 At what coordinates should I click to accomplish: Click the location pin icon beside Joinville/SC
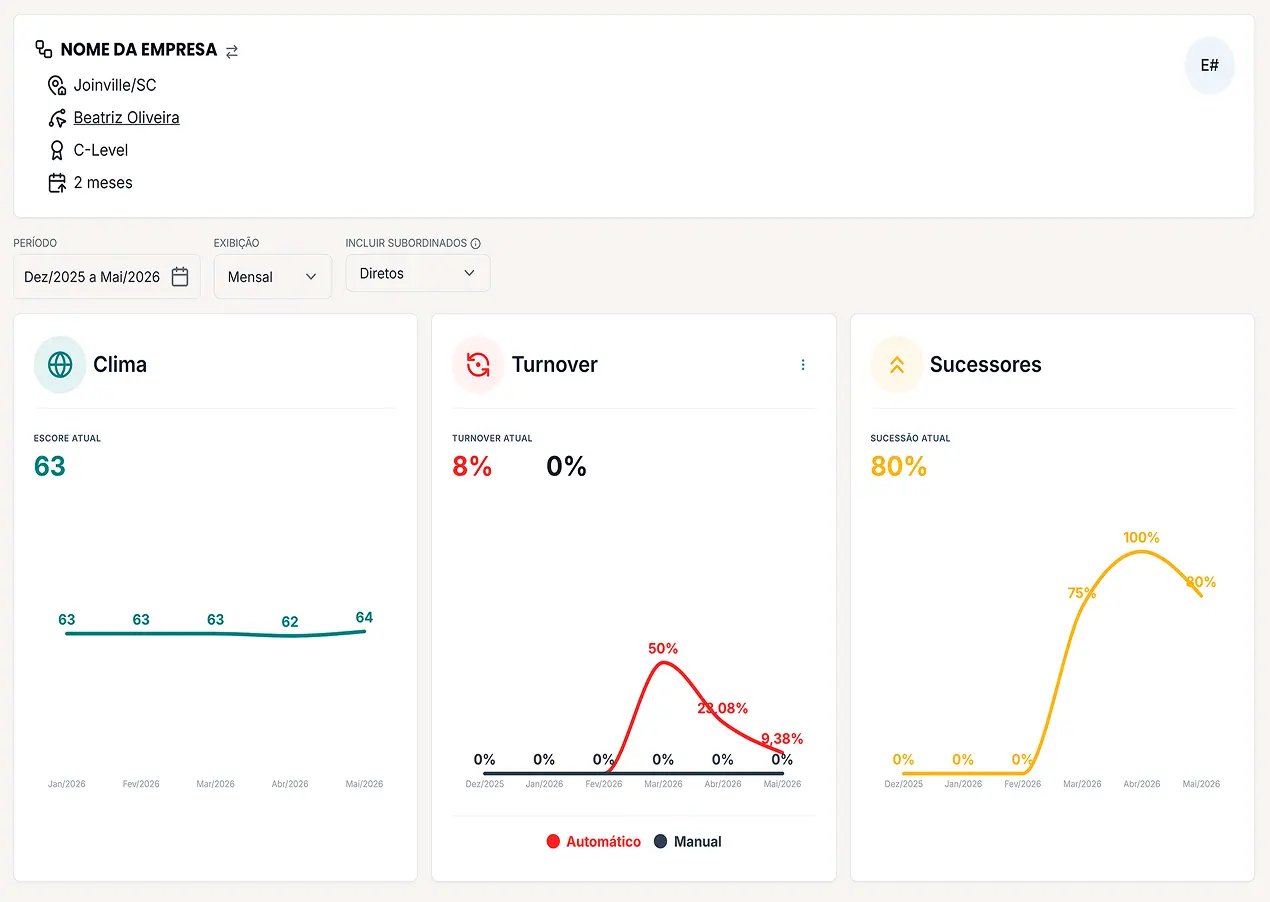tap(57, 85)
